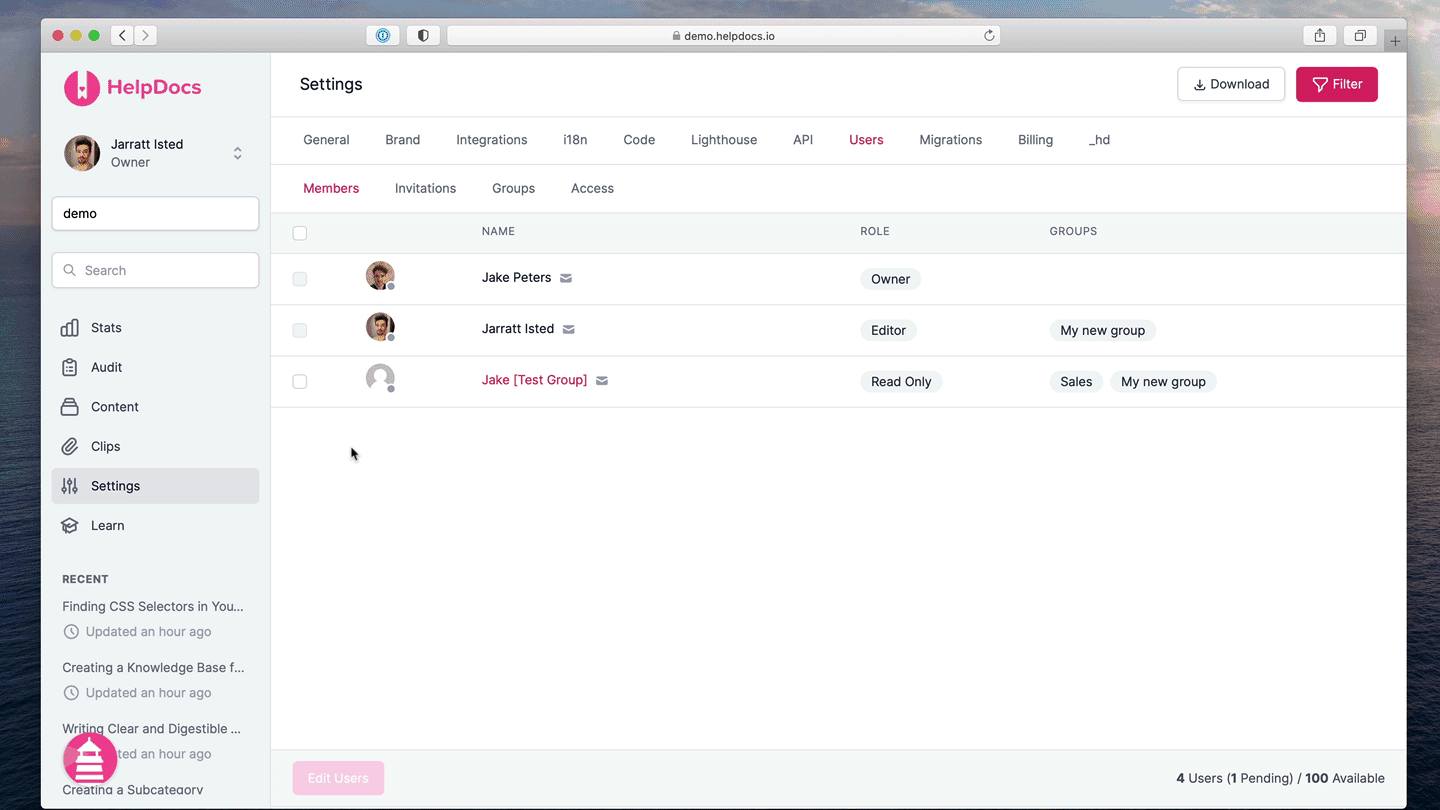The height and width of the screenshot is (810, 1440).
Task: Go to the Migrations tab
Action: tap(951, 140)
